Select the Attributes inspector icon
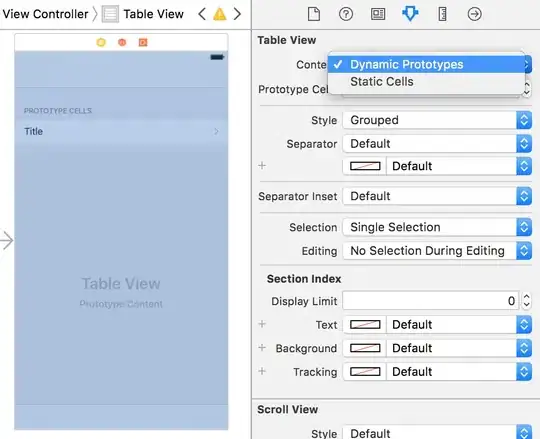 (x=410, y=14)
